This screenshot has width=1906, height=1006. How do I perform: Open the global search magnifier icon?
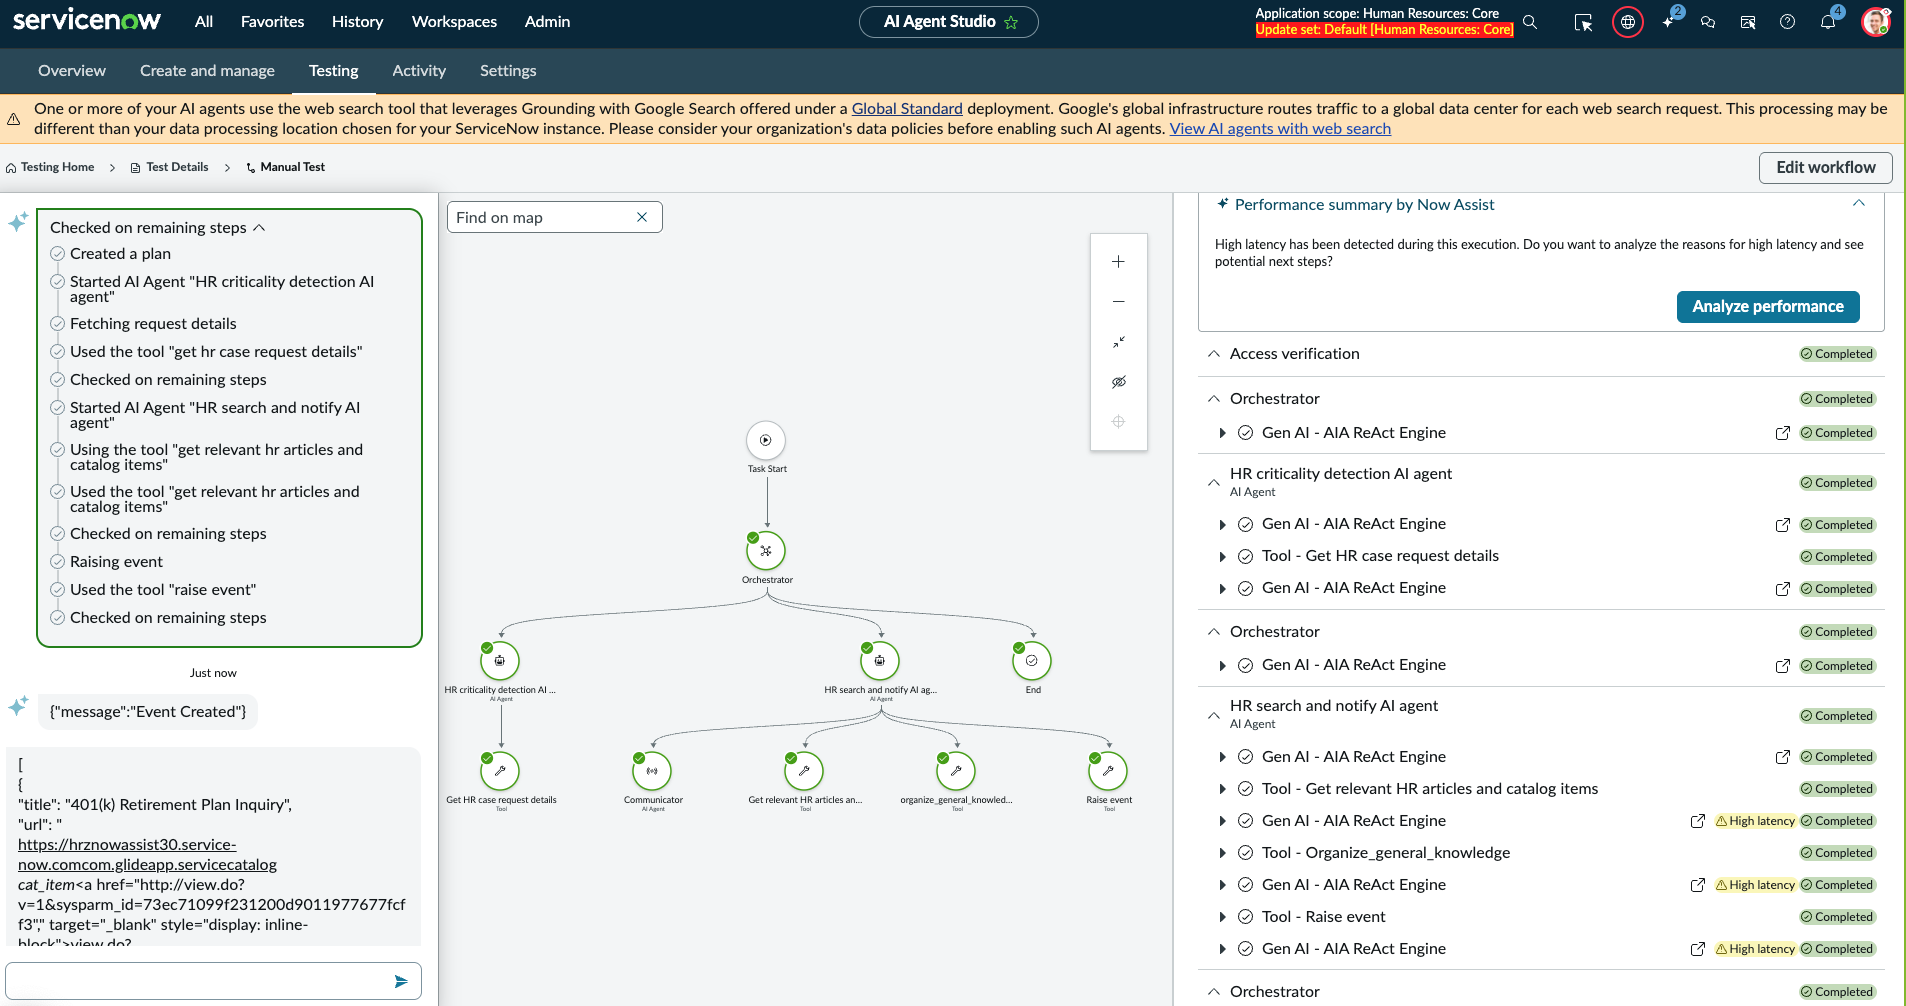1530,22
